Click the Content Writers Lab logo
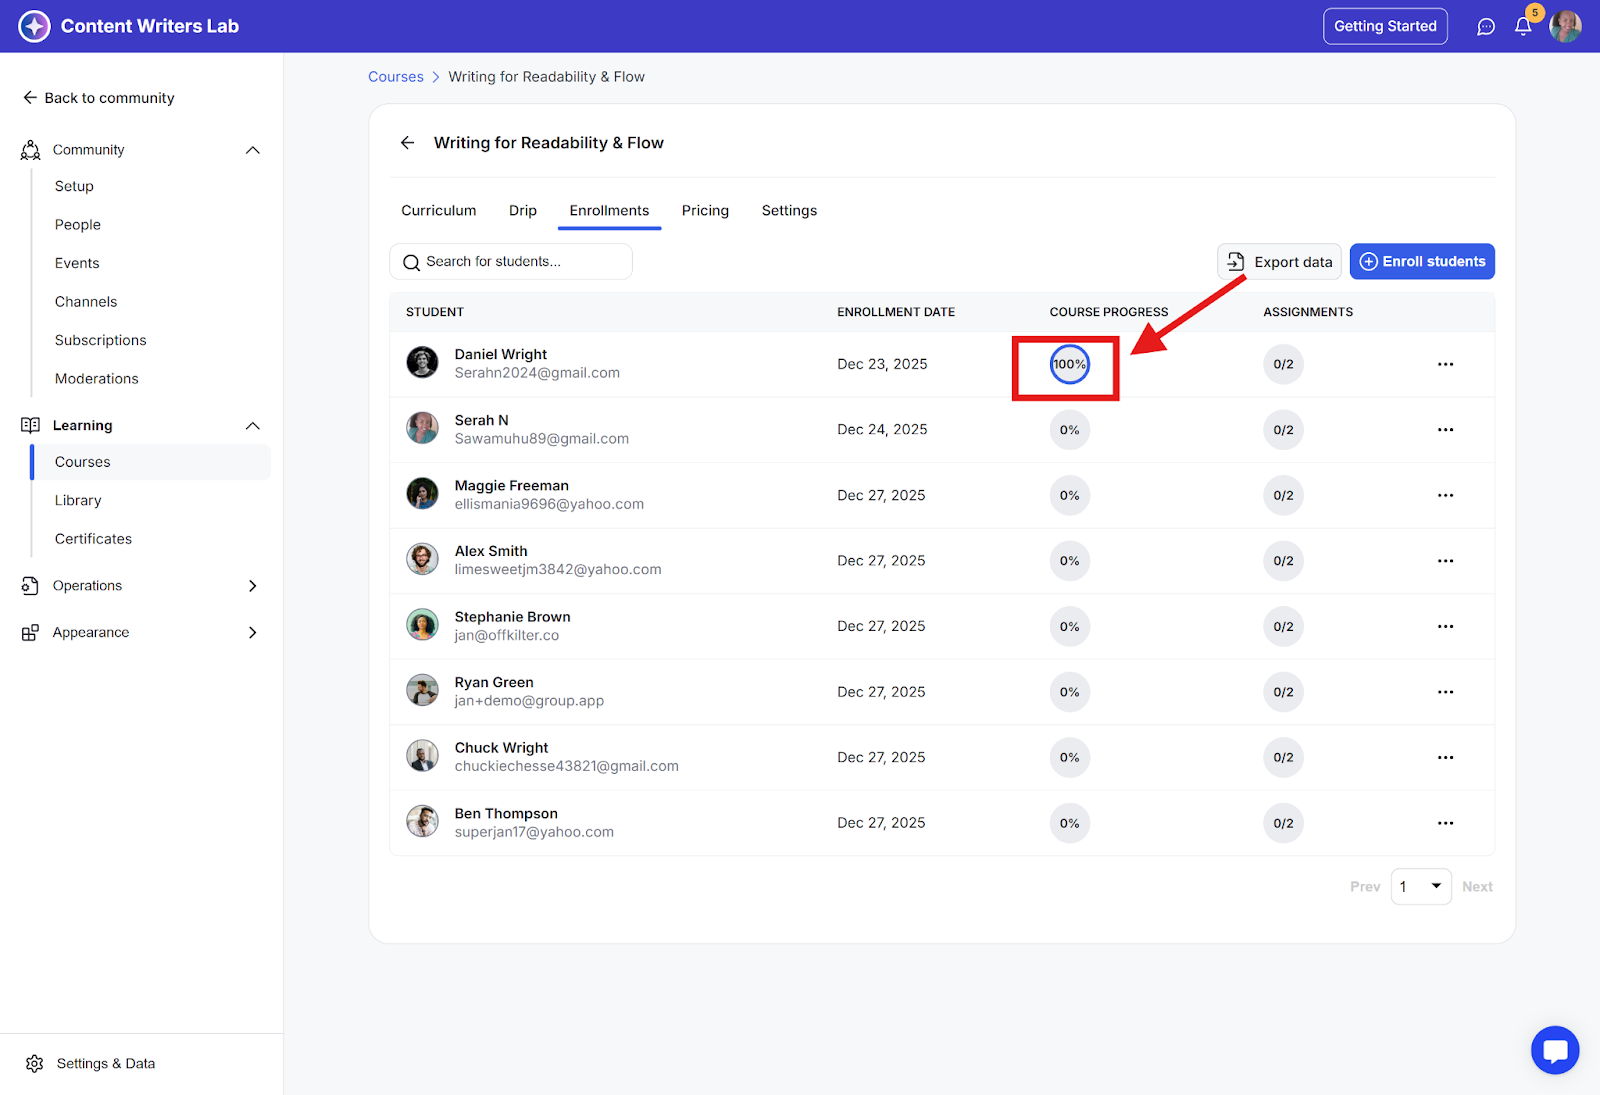This screenshot has height=1095, width=1600. 34,26
